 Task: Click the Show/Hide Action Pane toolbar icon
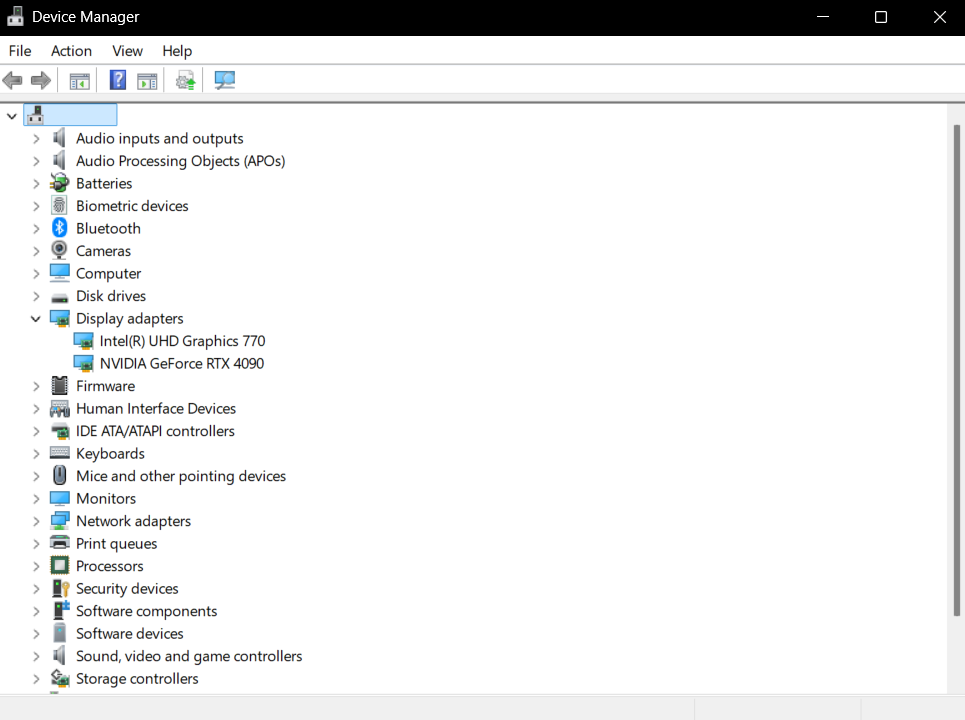147,81
